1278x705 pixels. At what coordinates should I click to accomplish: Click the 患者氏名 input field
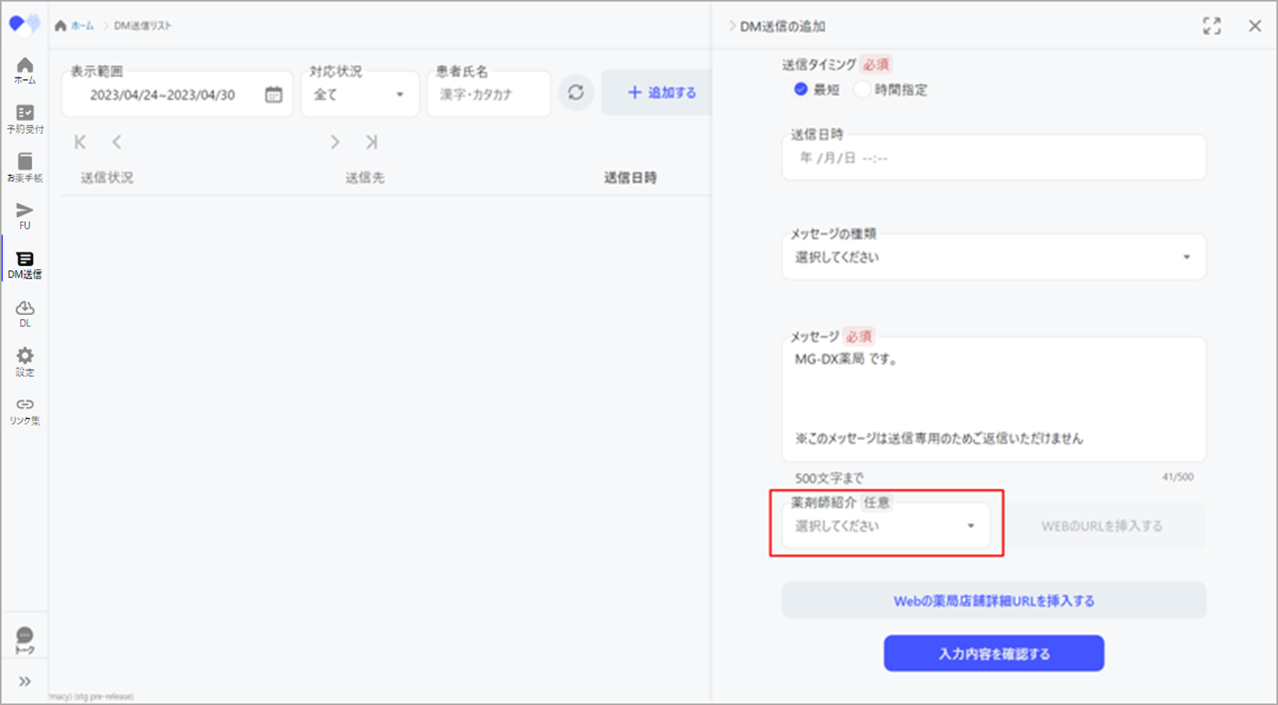pyautogui.click(x=488, y=95)
